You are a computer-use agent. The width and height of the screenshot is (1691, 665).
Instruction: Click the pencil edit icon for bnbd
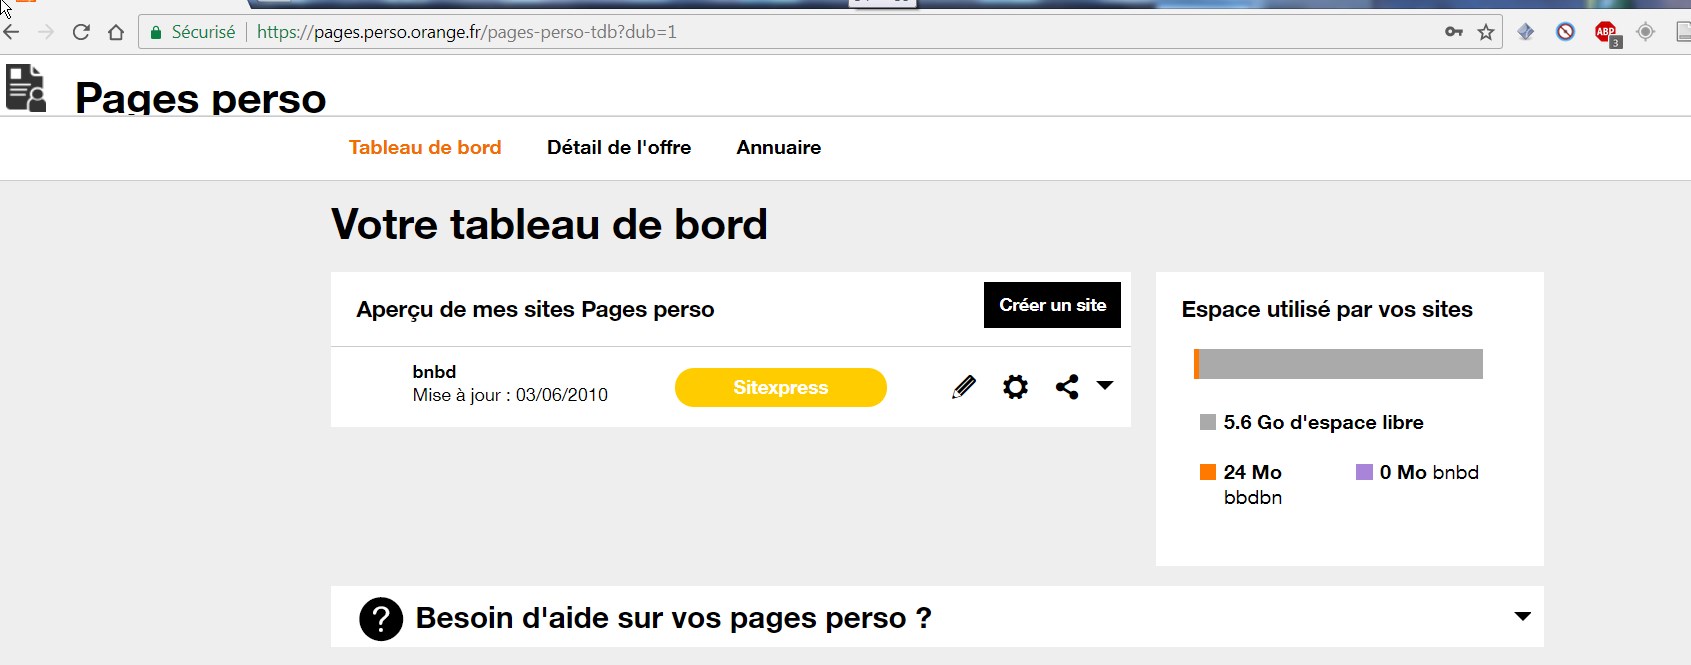coord(963,387)
